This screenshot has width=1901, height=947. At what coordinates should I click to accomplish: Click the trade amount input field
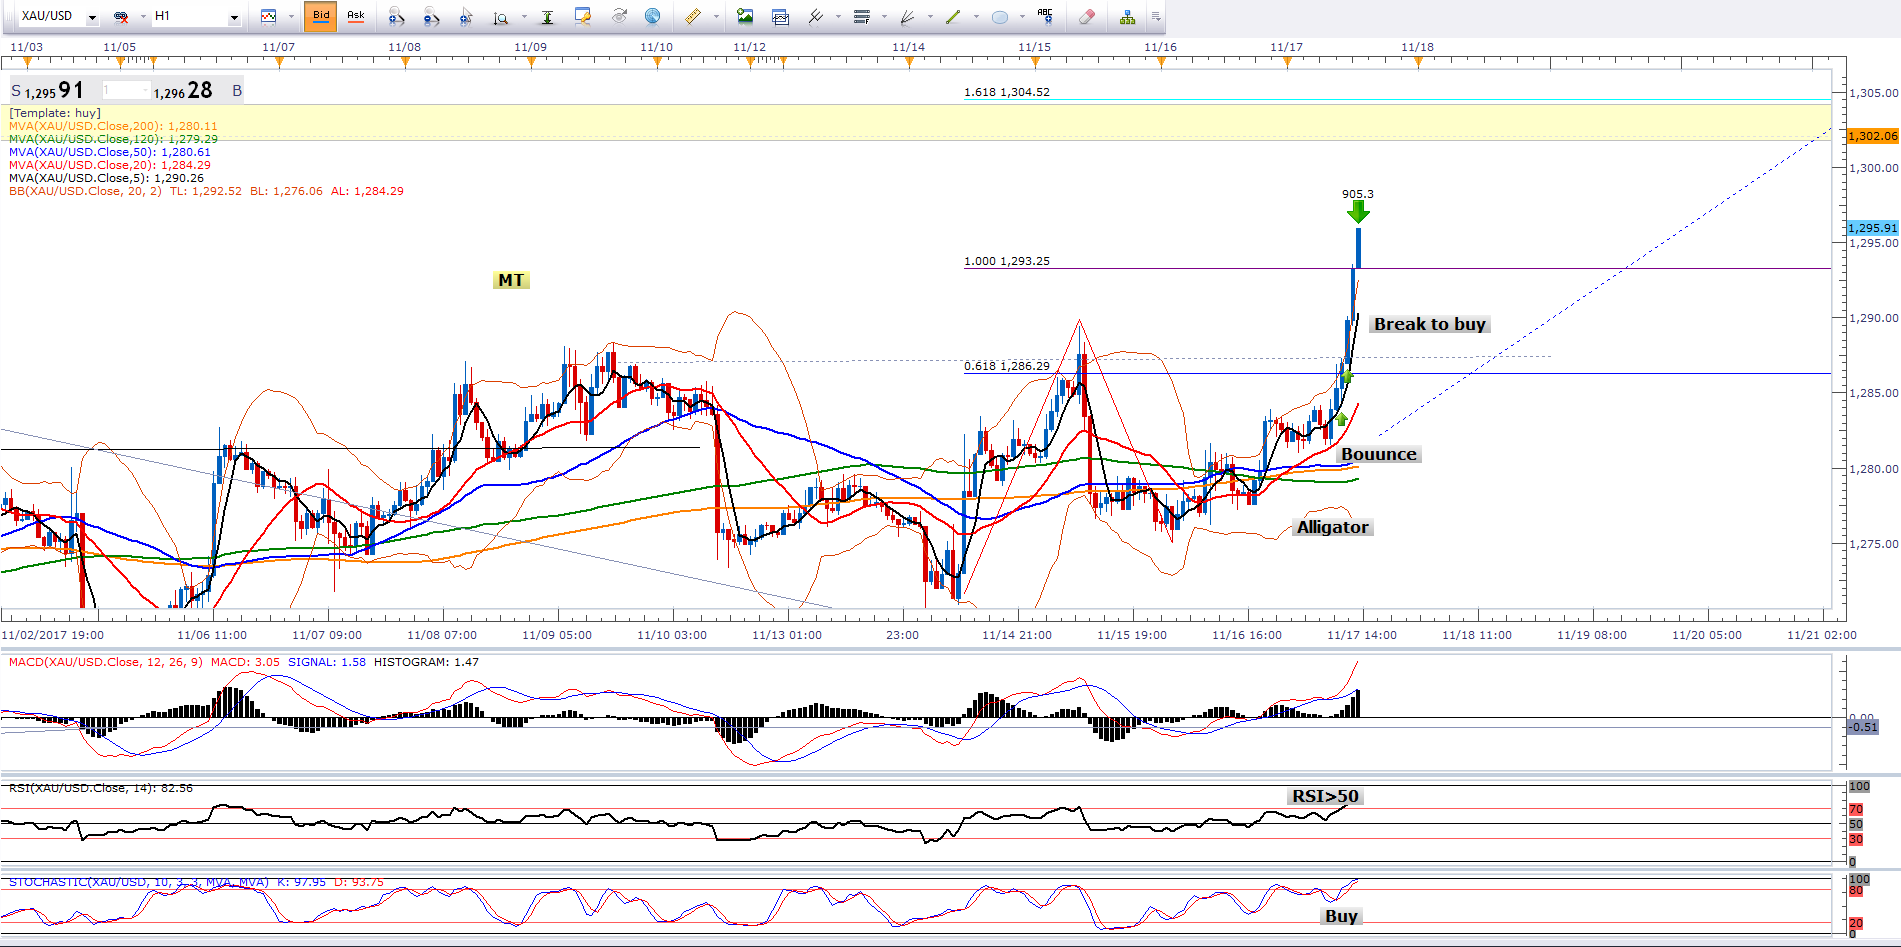[126, 91]
